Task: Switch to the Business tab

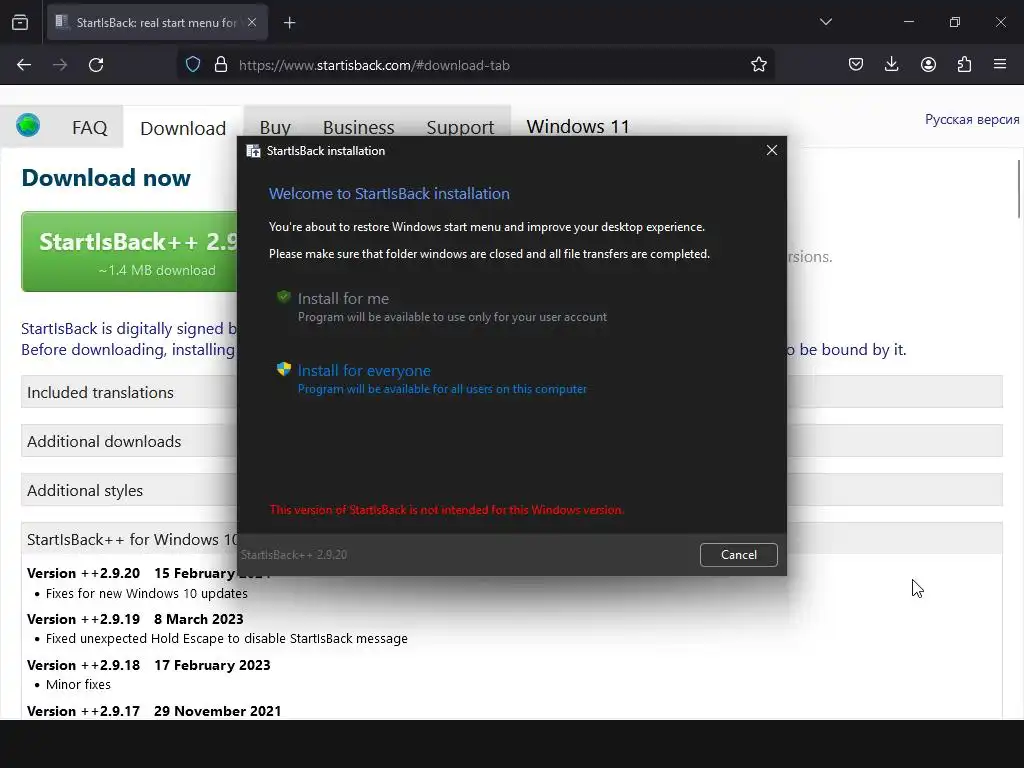Action: click(359, 127)
